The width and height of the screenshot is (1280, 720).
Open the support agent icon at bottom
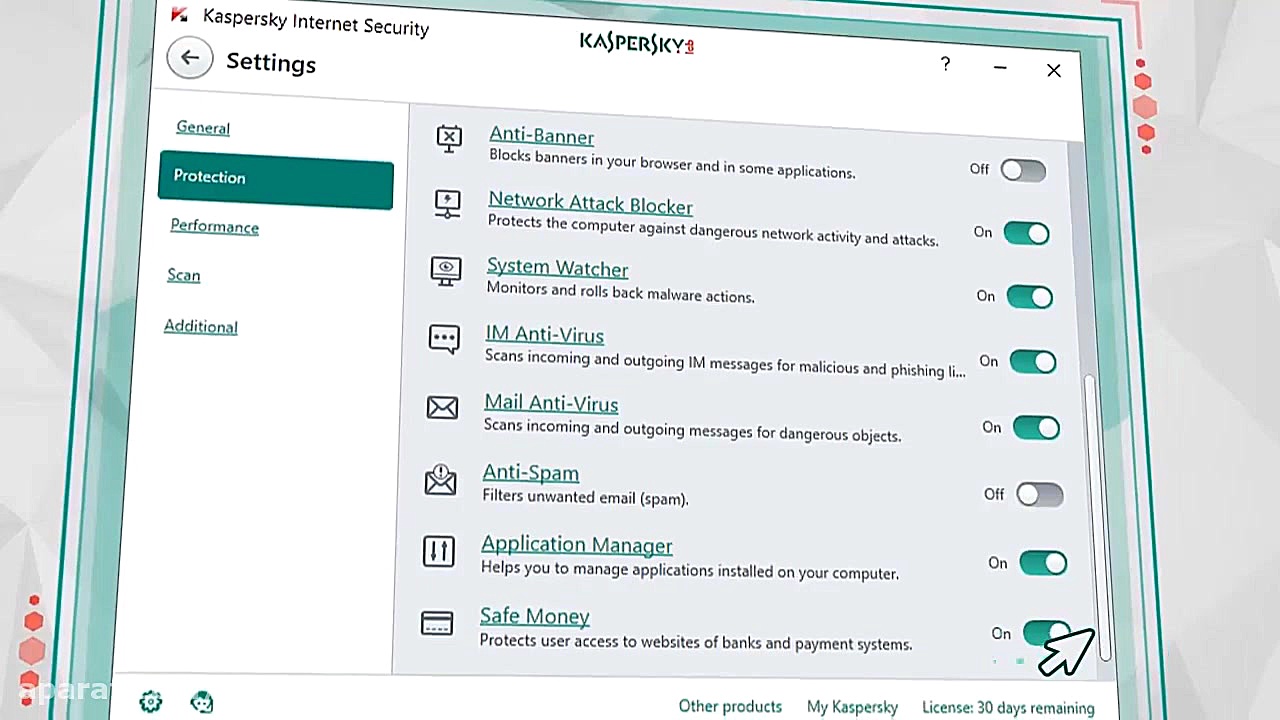point(202,702)
